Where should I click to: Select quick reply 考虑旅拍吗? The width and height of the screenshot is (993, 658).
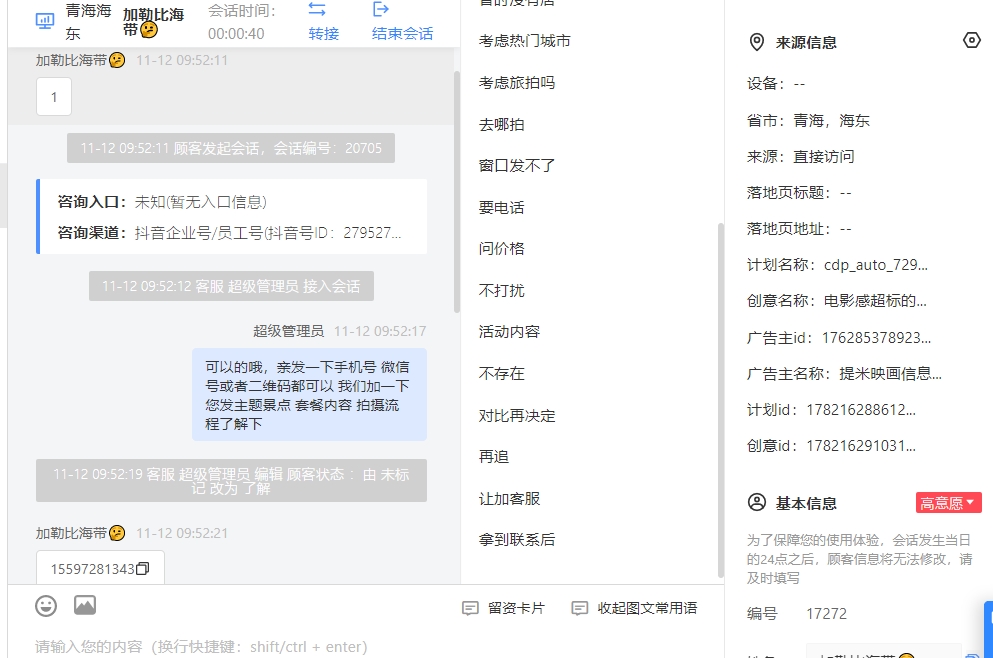tap(517, 83)
